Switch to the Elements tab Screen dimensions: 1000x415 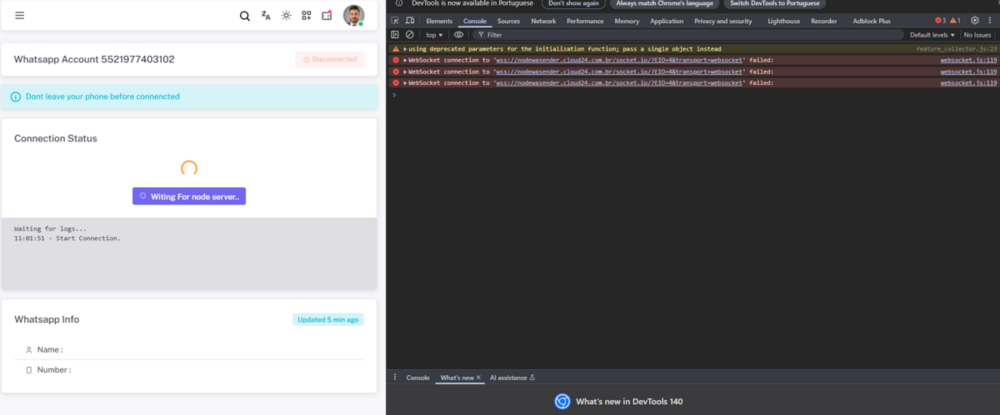tap(439, 21)
